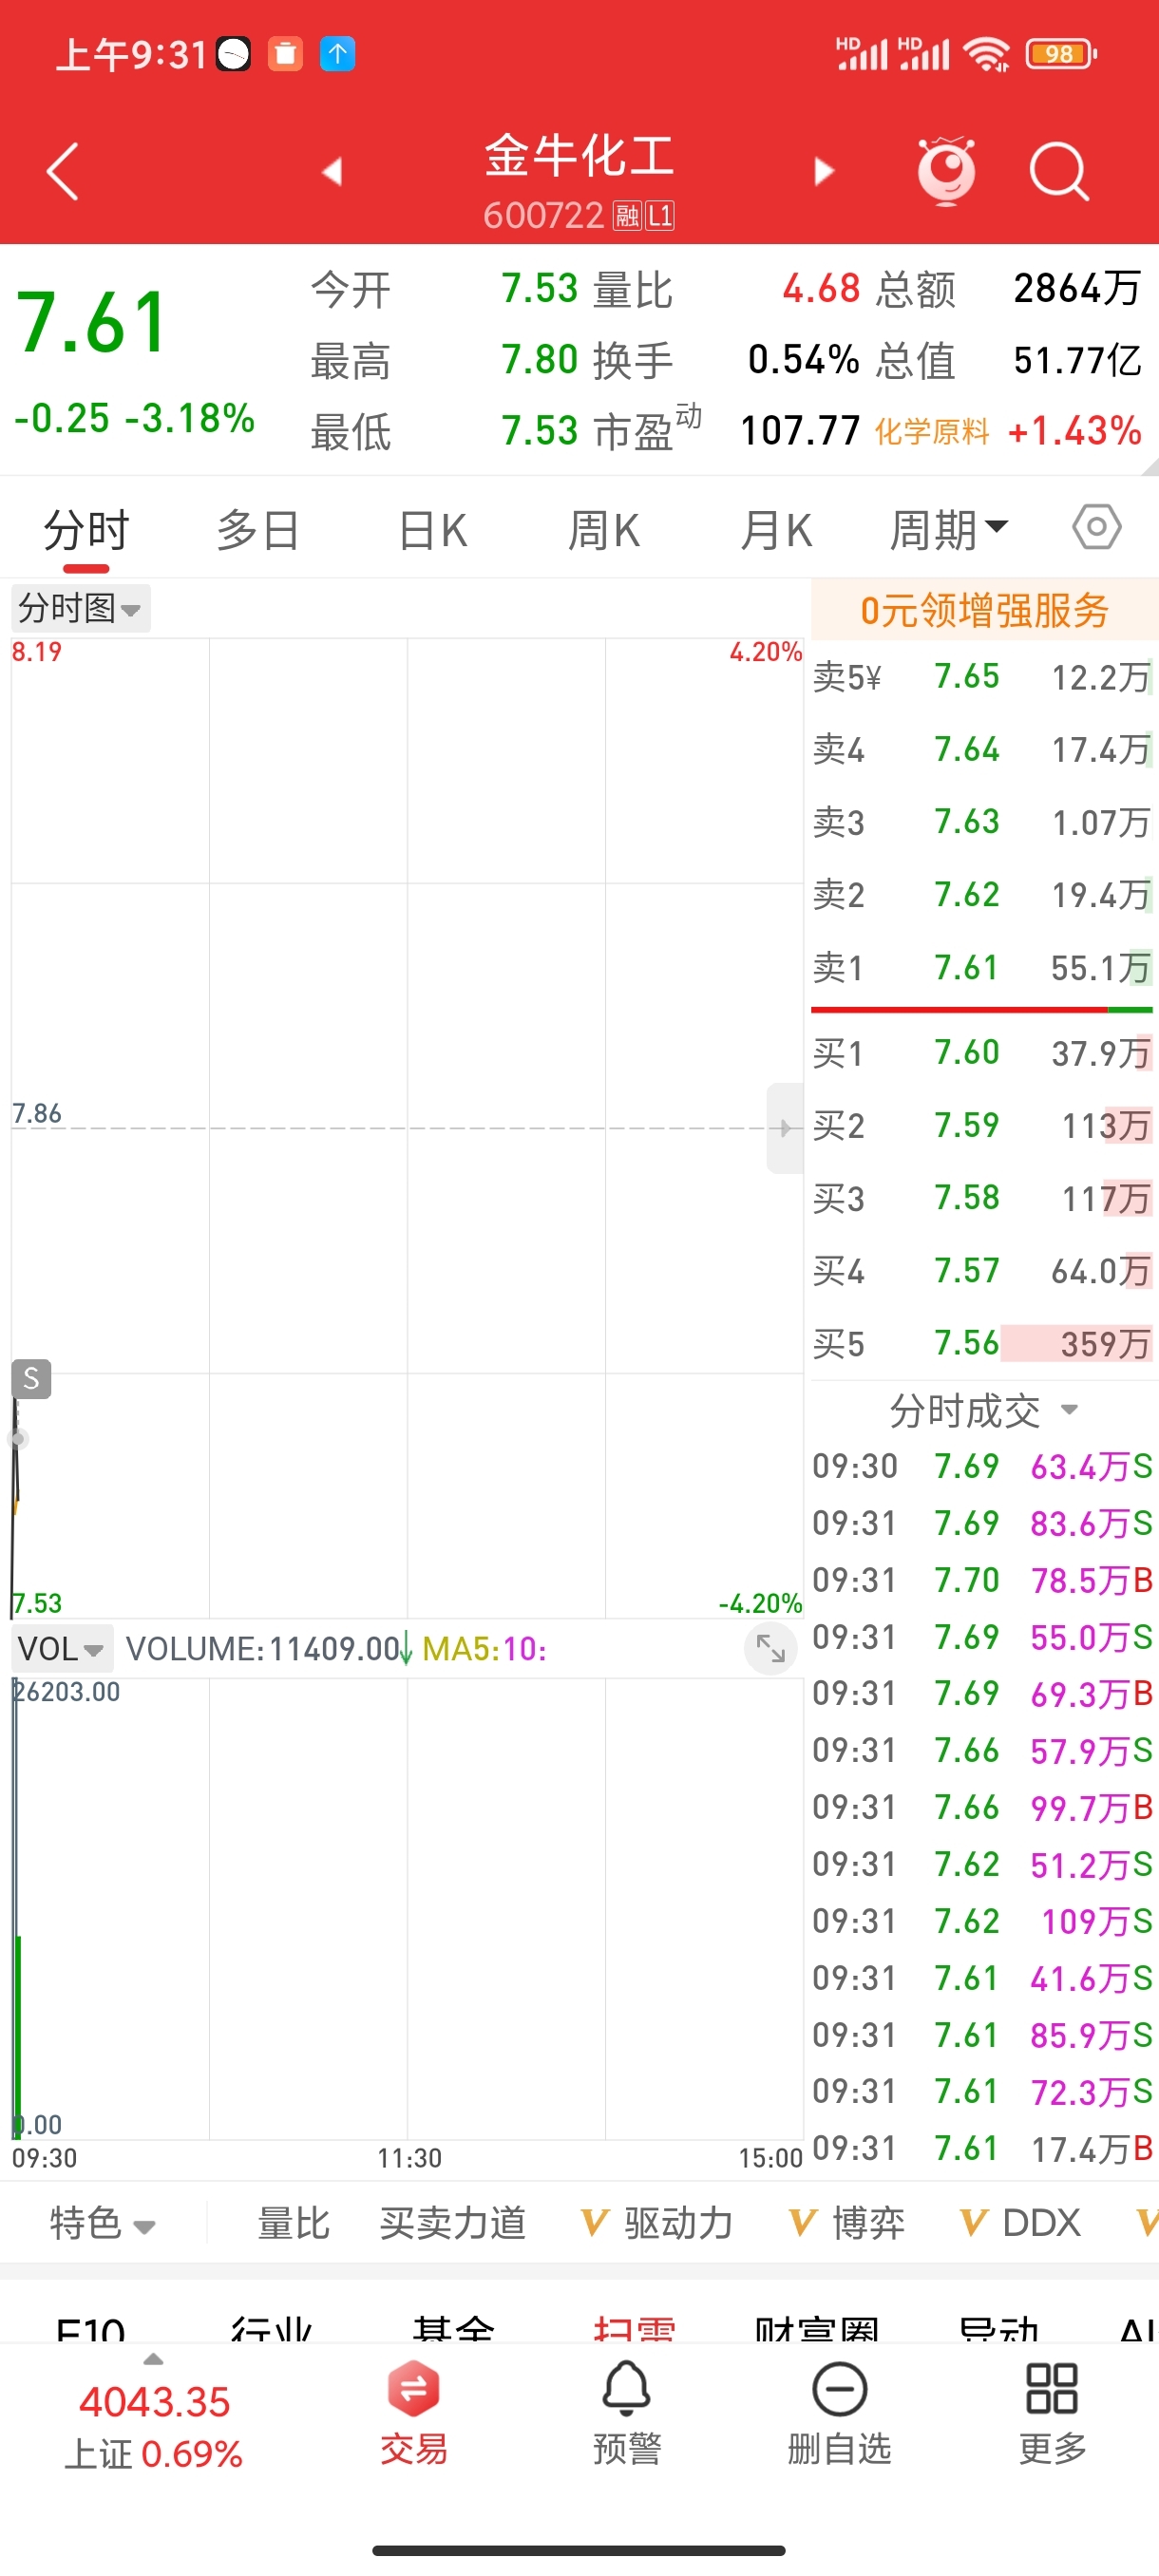1159x2576 pixels.
Task: Go to next stock with right triangle
Action: point(824,172)
